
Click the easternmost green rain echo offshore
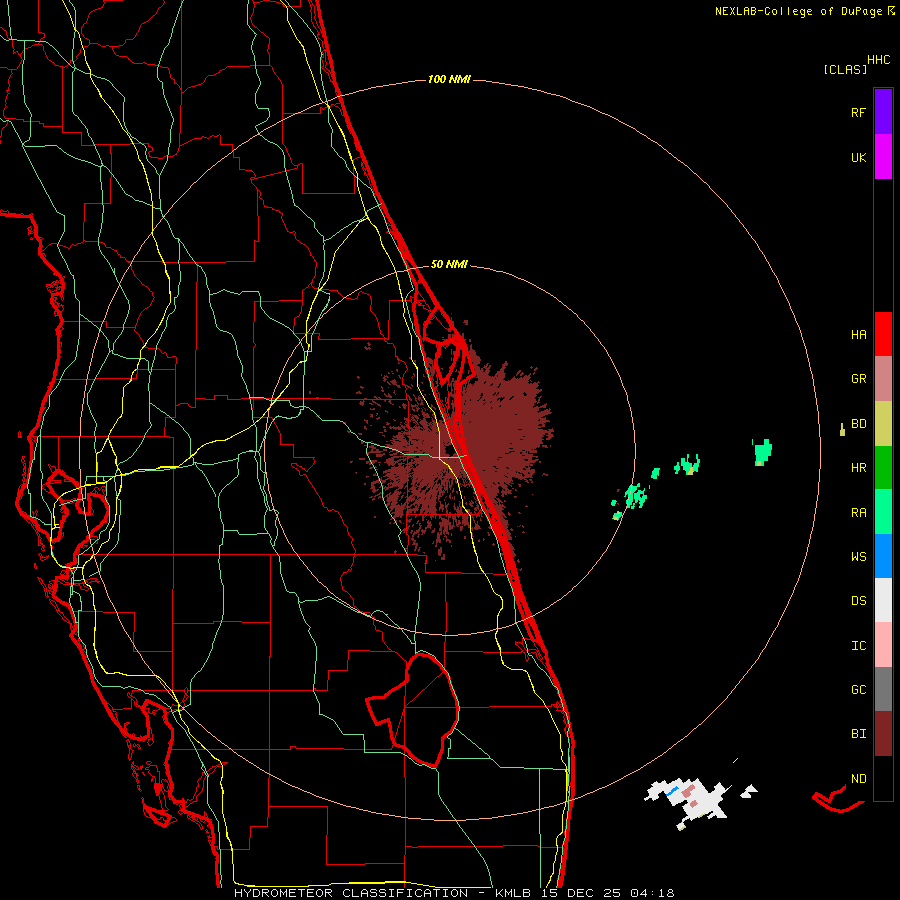pyautogui.click(x=762, y=452)
